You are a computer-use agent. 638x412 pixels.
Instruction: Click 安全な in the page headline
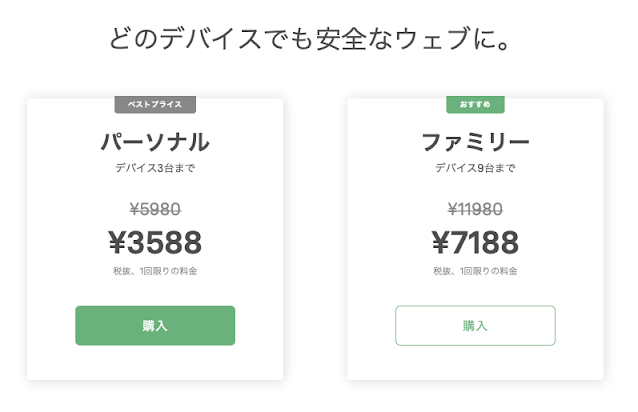tap(345, 42)
